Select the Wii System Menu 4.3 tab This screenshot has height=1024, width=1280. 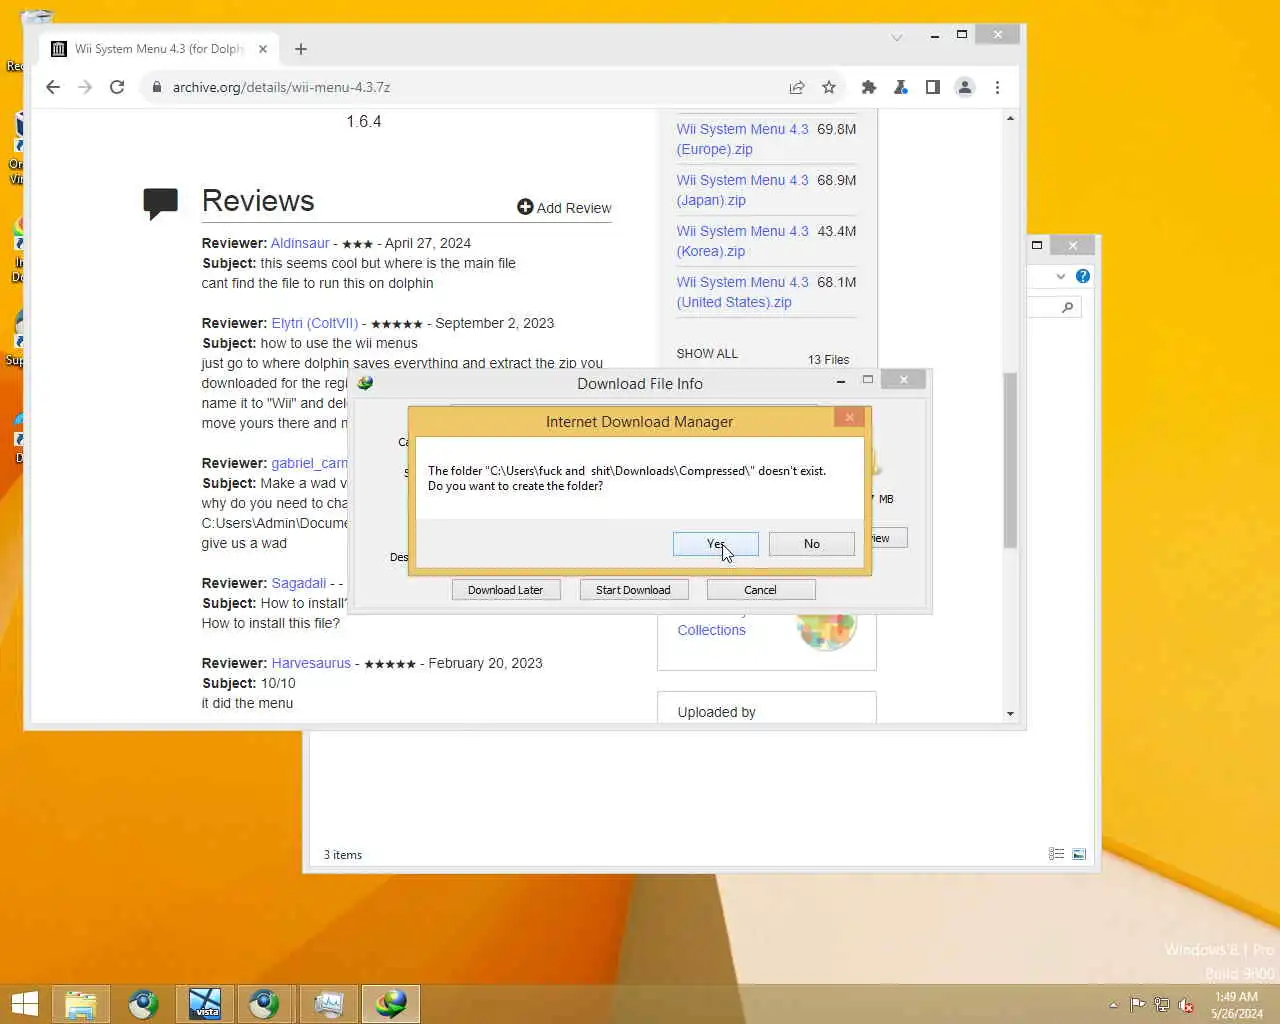(160, 49)
